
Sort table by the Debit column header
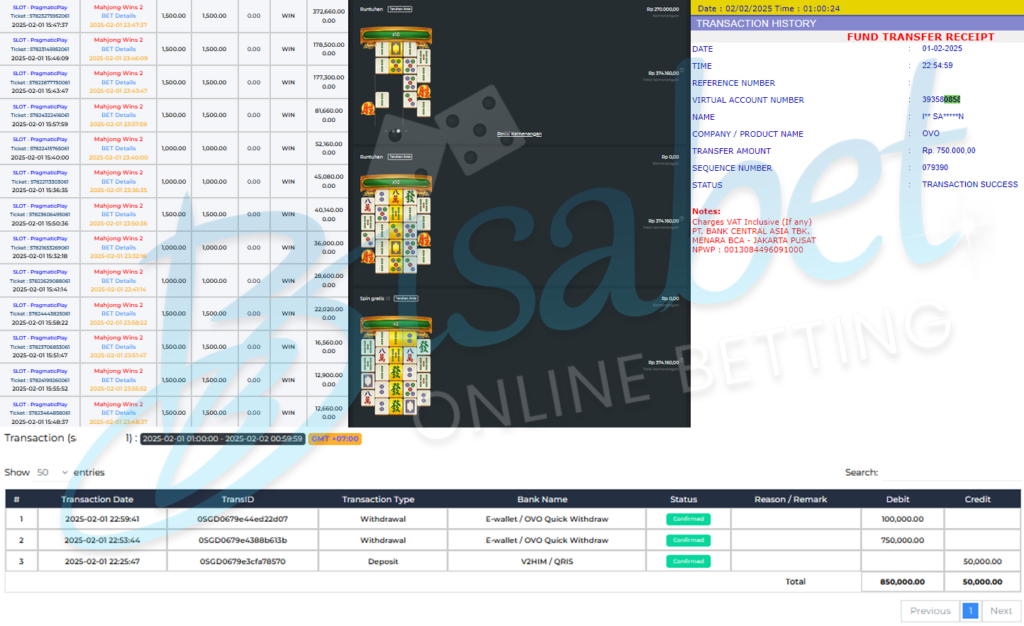[x=898, y=499]
